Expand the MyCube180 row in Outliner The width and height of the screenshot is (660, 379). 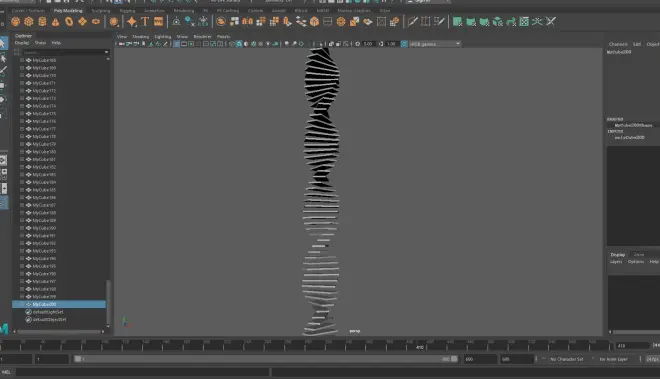pos(22,152)
